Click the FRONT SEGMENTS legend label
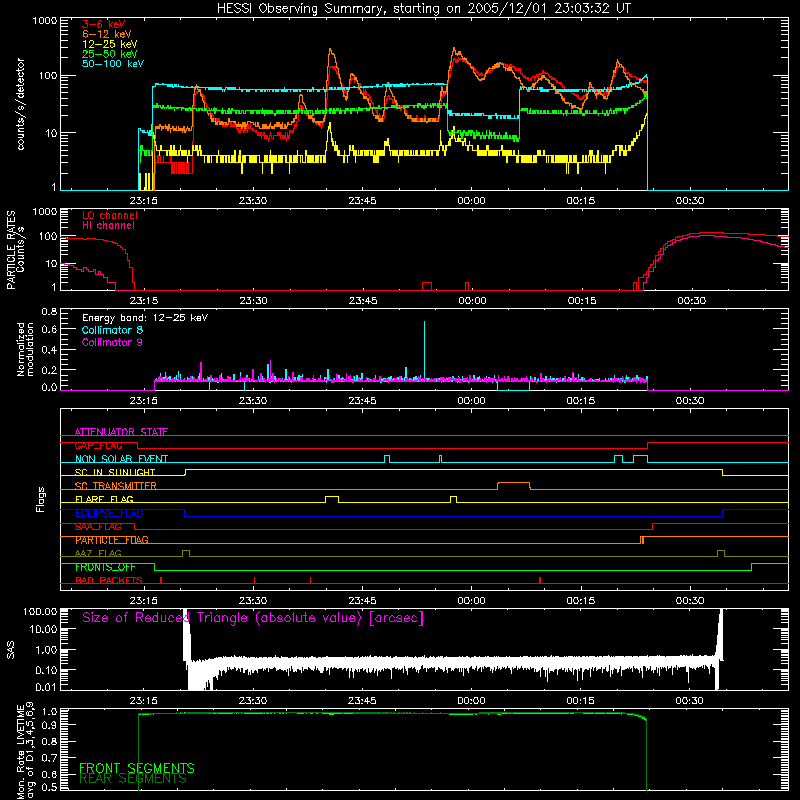The image size is (800, 800). pyautogui.click(x=137, y=768)
